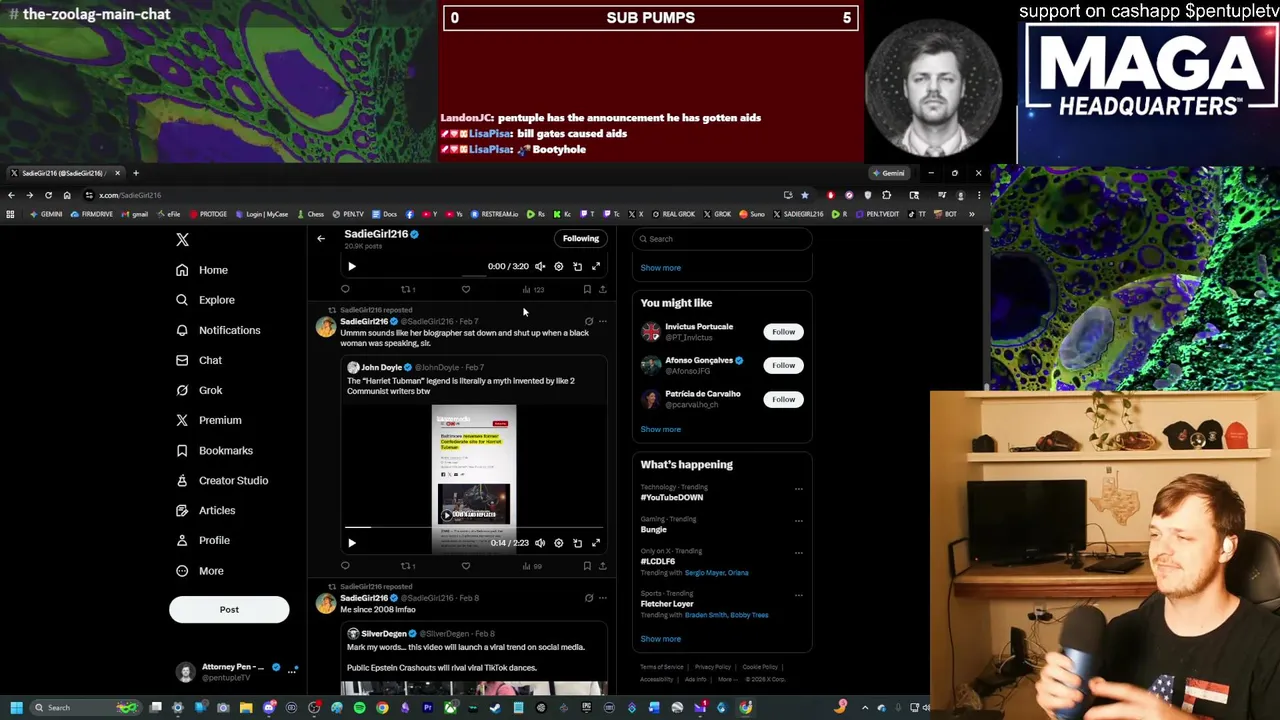Screen dimensions: 1280x720
Task: Toggle Following button for SadieGirl216
Action: tap(580, 238)
